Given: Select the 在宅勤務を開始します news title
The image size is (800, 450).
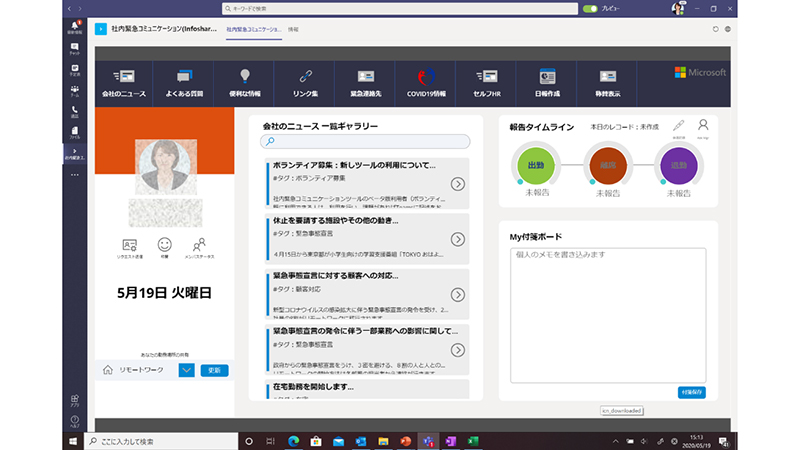Looking at the screenshot, I should click(x=313, y=387).
